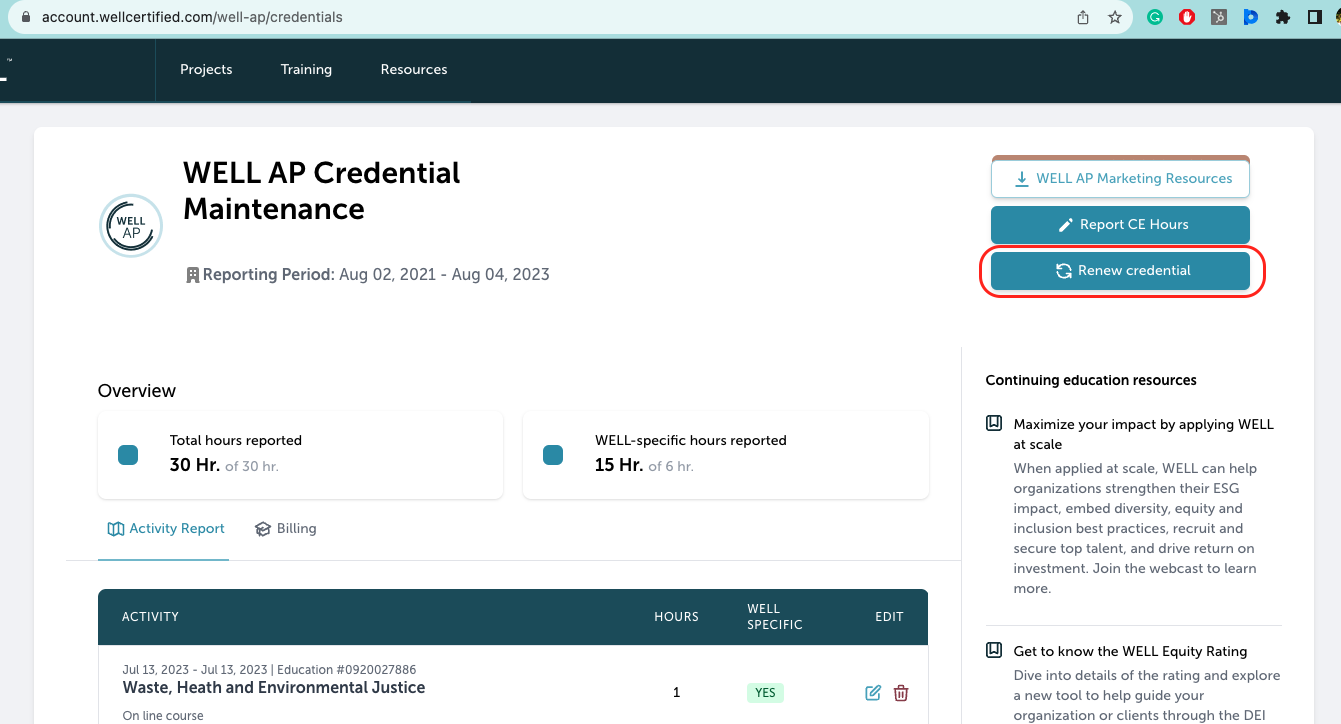Viewport: 1341px width, 724px height.
Task: Click the share page icon in address bar
Action: point(1083,17)
